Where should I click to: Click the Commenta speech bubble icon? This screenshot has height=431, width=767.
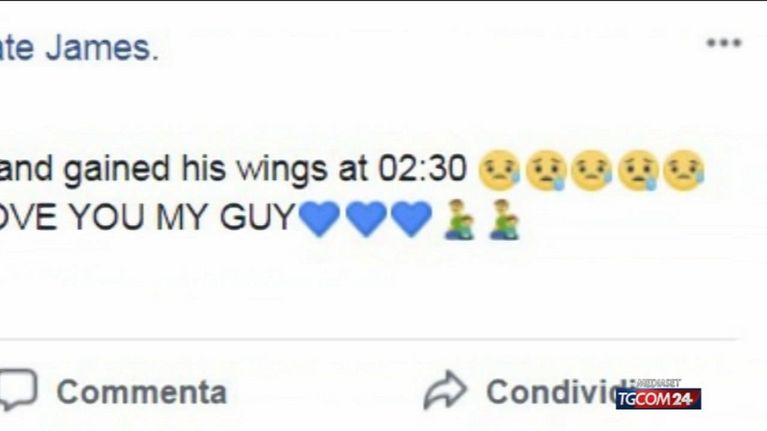(x=17, y=389)
